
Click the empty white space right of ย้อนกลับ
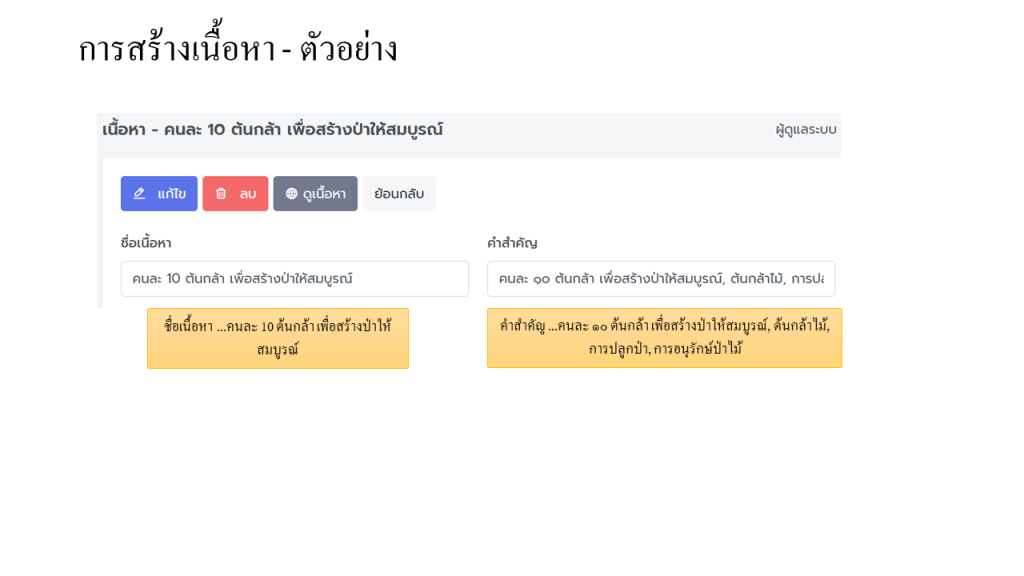(x=620, y=194)
